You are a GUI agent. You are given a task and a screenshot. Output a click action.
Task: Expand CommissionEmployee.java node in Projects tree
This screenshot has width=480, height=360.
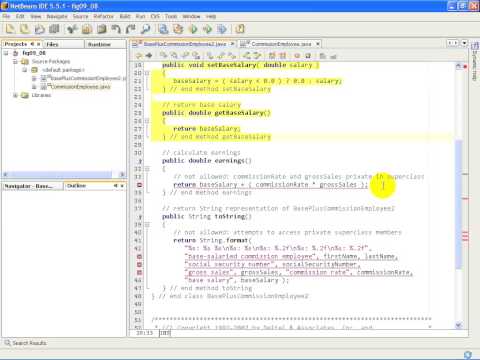click(x=34, y=87)
